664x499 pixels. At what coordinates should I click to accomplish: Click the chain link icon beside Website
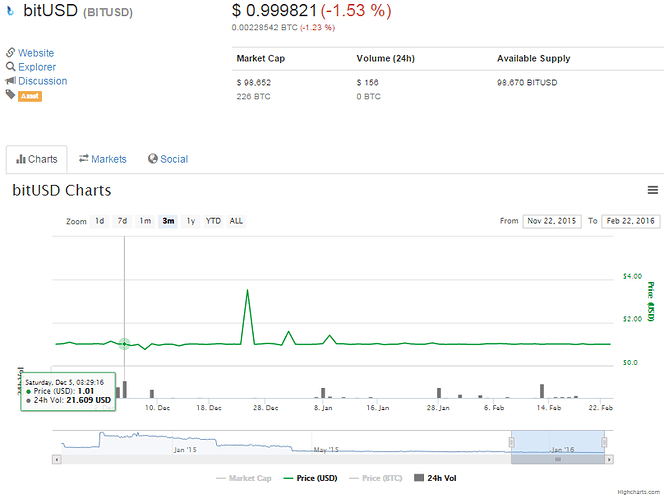pyautogui.click(x=11, y=53)
